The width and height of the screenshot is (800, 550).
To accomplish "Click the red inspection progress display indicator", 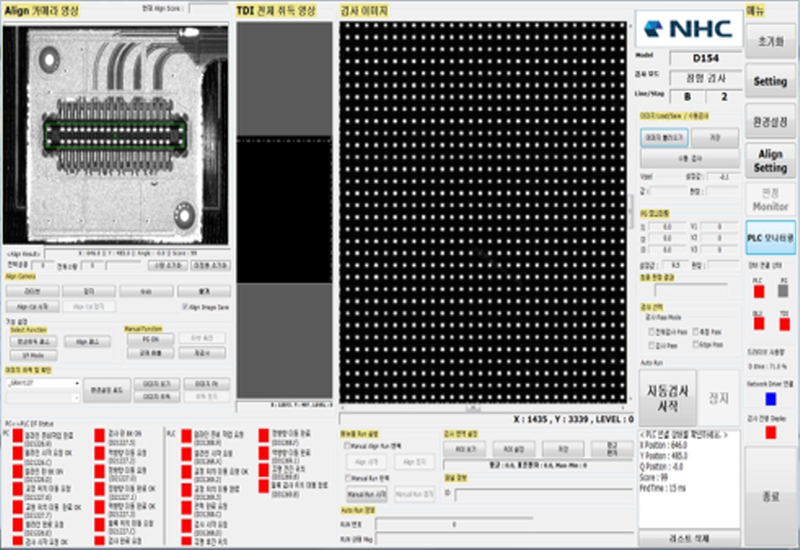I will (770, 432).
